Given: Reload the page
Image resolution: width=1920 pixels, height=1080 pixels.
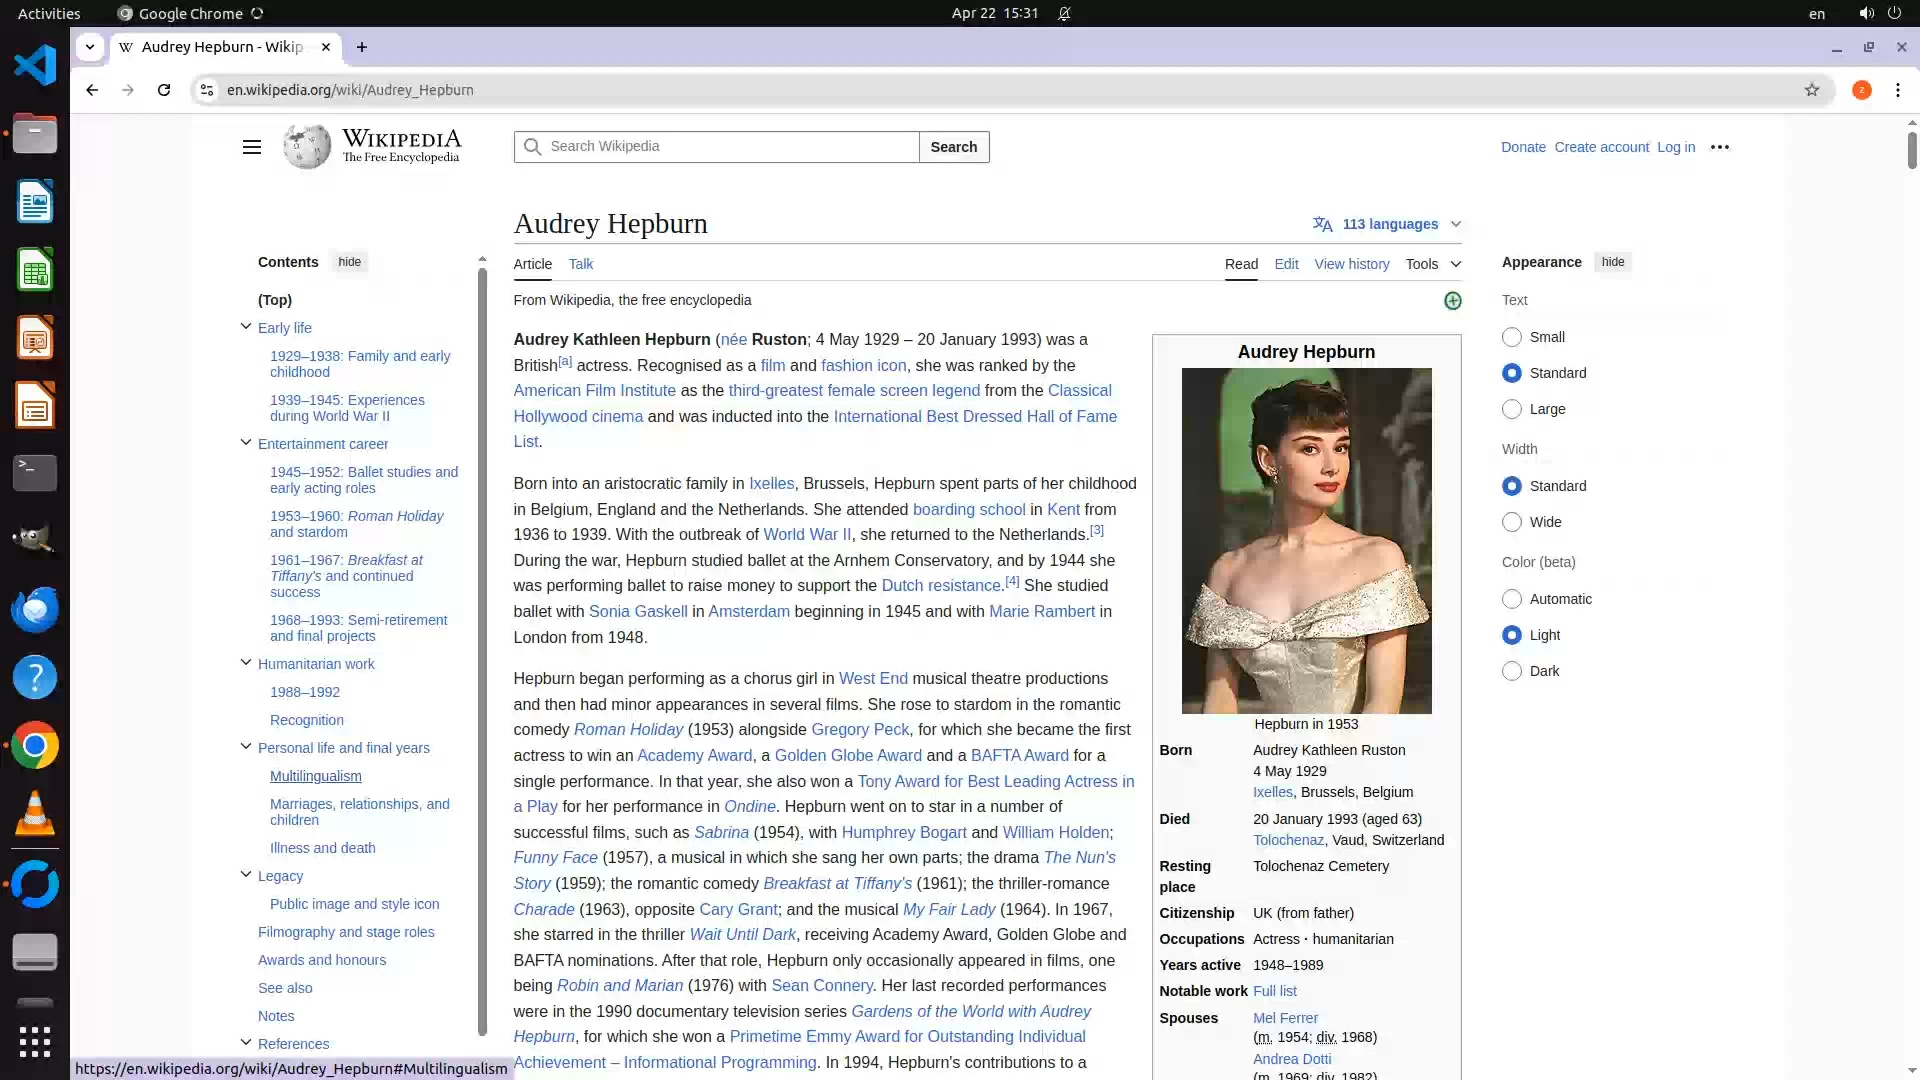Looking at the screenshot, I should (x=164, y=90).
